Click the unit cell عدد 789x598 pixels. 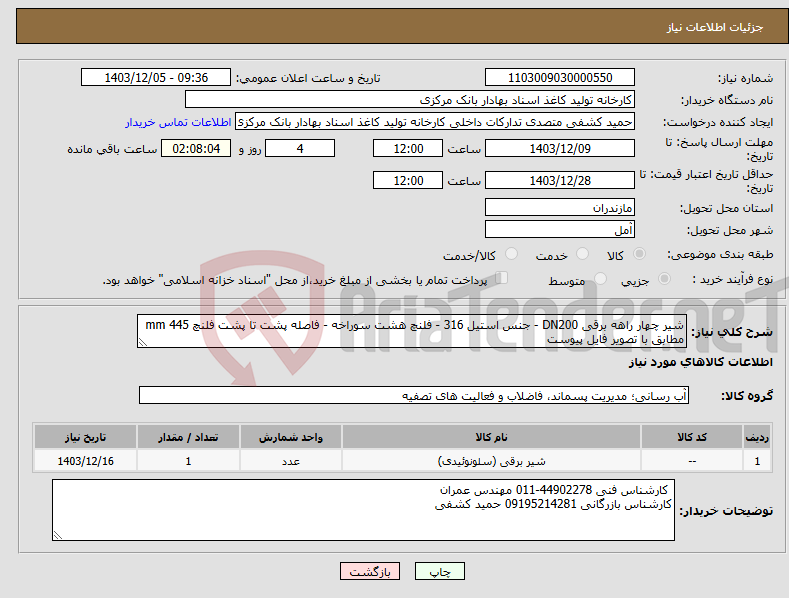pos(291,461)
